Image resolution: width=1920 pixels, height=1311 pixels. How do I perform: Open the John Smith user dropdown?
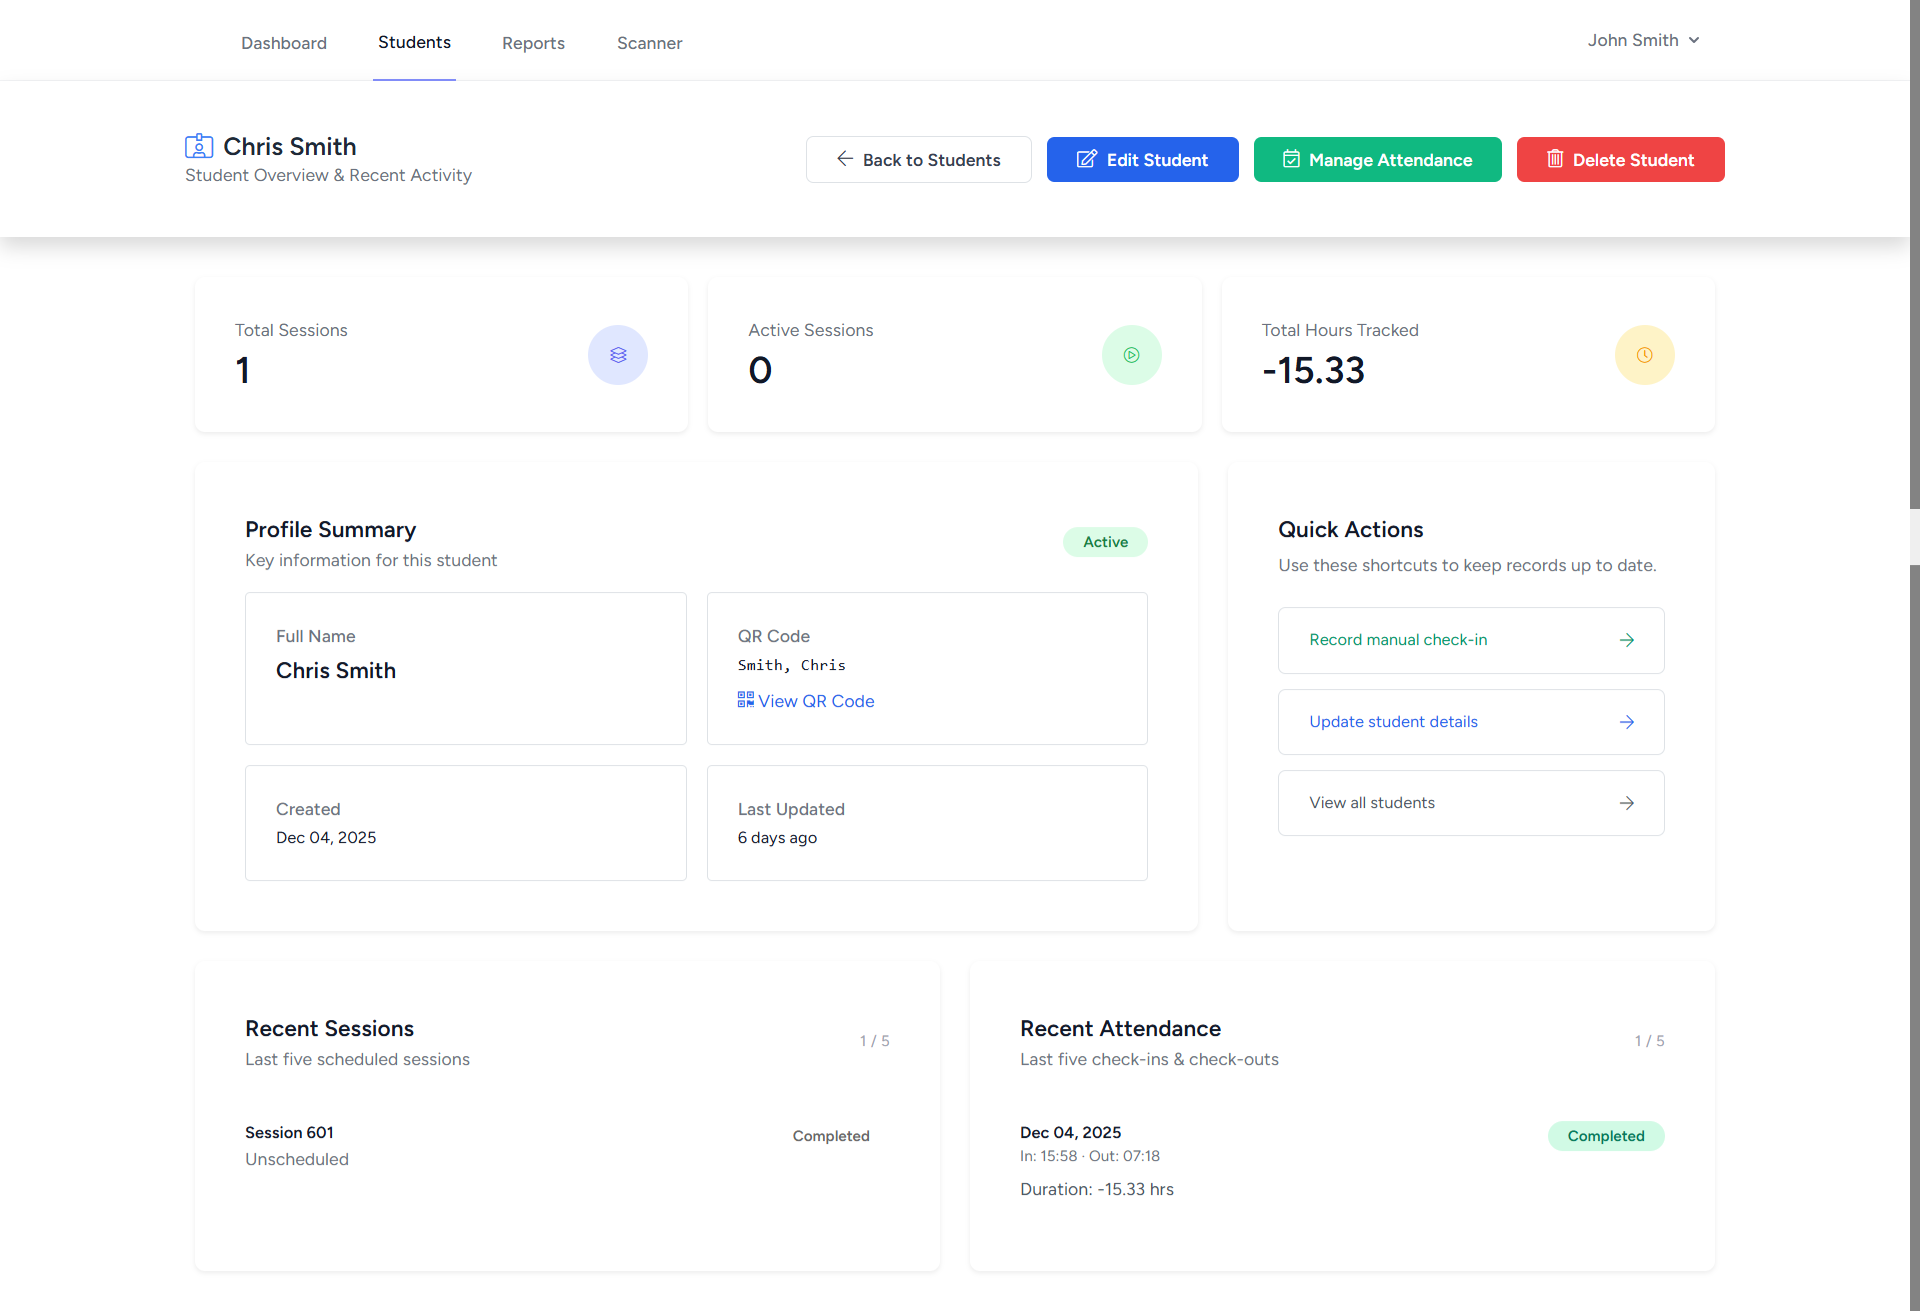pyautogui.click(x=1643, y=40)
